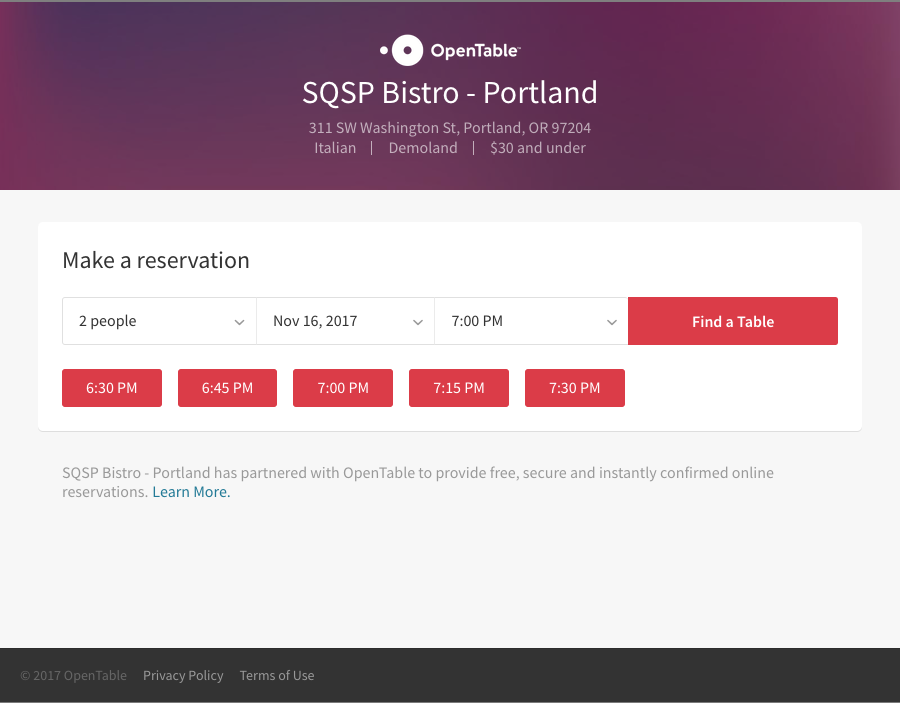
Task: Open the Terms of Use footer link
Action: [x=277, y=676]
